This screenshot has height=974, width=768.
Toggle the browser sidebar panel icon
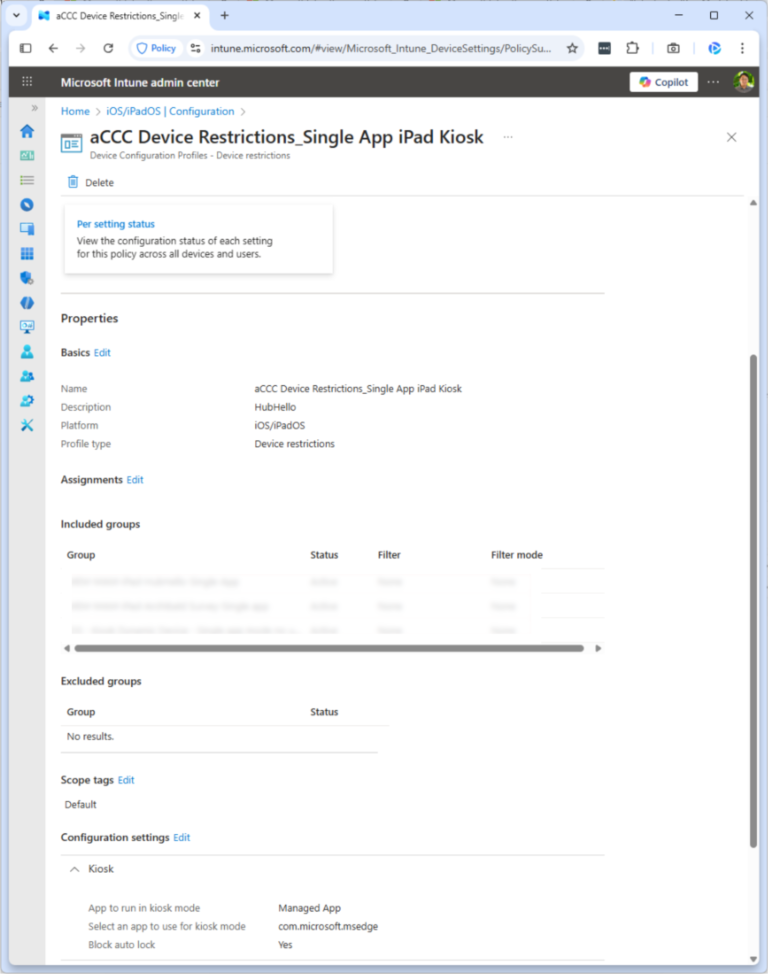25,48
